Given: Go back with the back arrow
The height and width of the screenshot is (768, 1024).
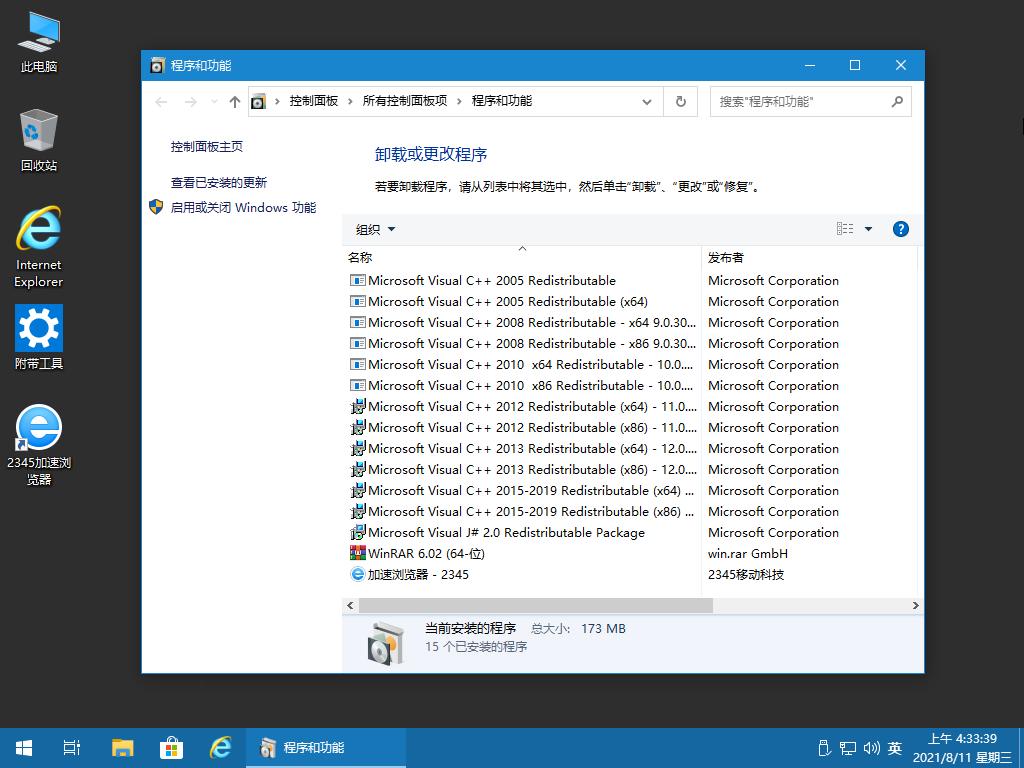Looking at the screenshot, I should (x=161, y=102).
